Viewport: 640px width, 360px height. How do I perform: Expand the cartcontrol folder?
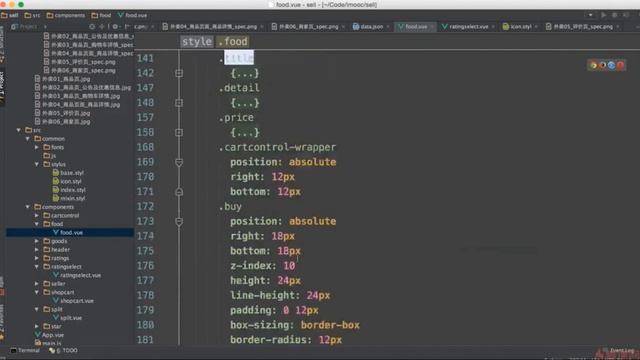point(37,216)
